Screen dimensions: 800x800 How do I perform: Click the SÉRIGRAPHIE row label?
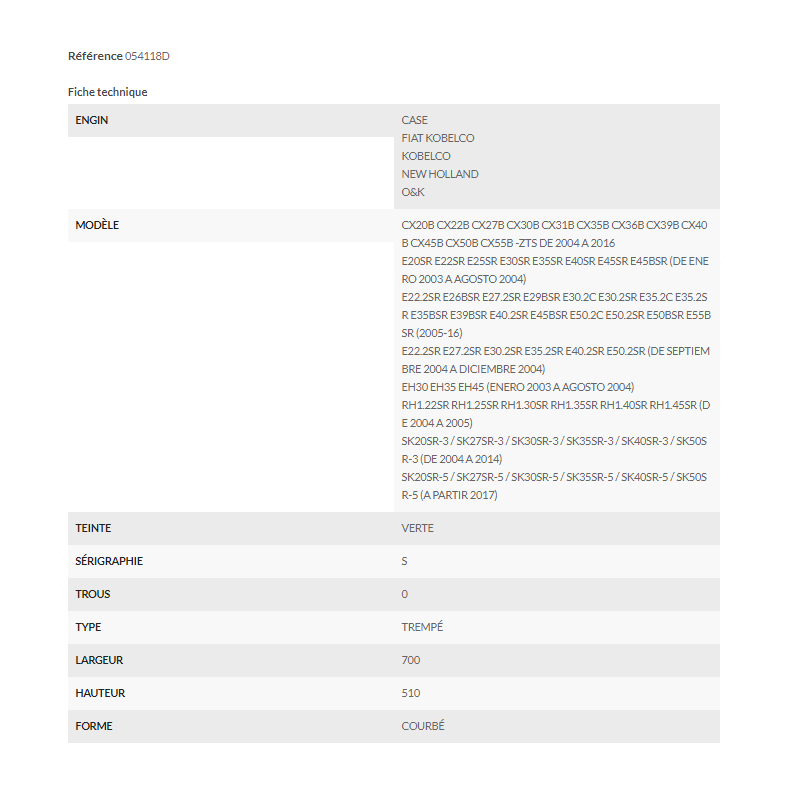109,561
